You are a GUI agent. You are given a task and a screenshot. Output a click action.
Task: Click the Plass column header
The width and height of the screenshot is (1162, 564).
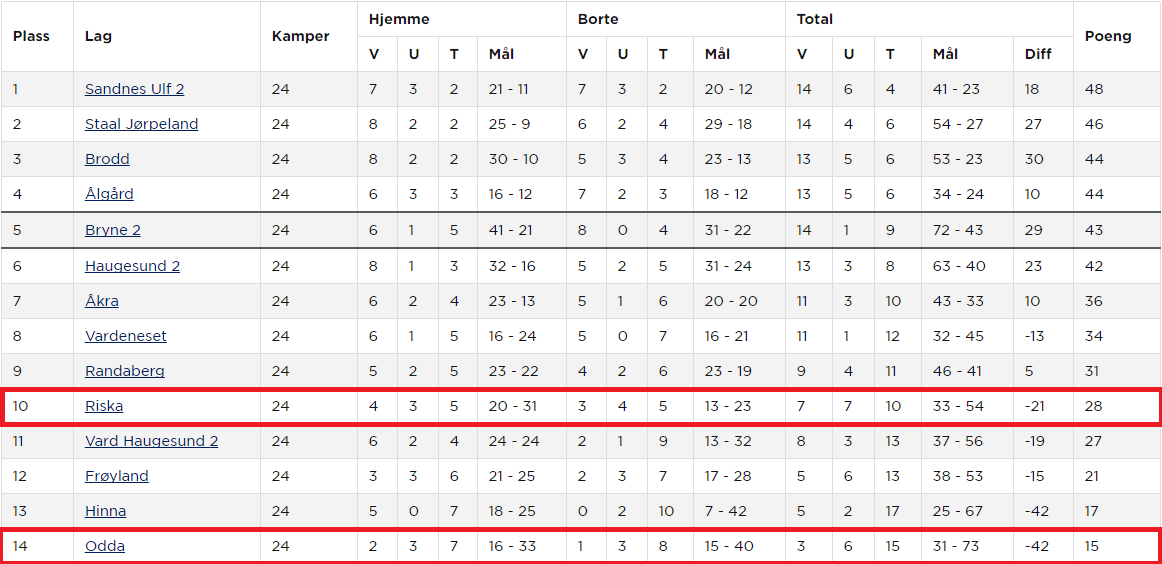31,36
